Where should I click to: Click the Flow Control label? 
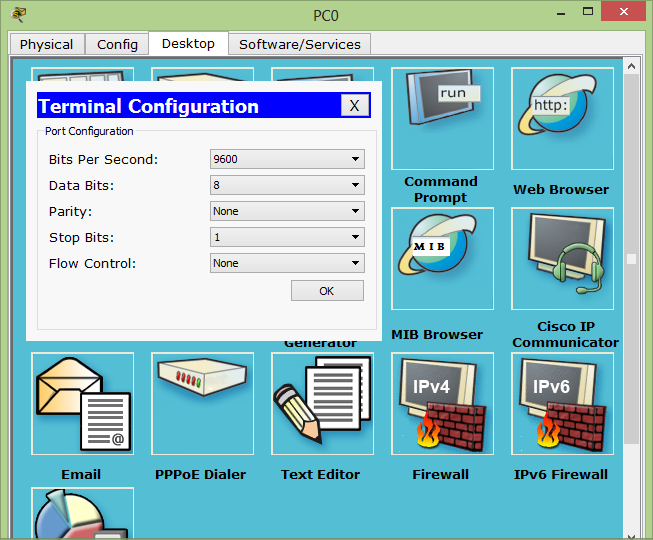point(92,264)
